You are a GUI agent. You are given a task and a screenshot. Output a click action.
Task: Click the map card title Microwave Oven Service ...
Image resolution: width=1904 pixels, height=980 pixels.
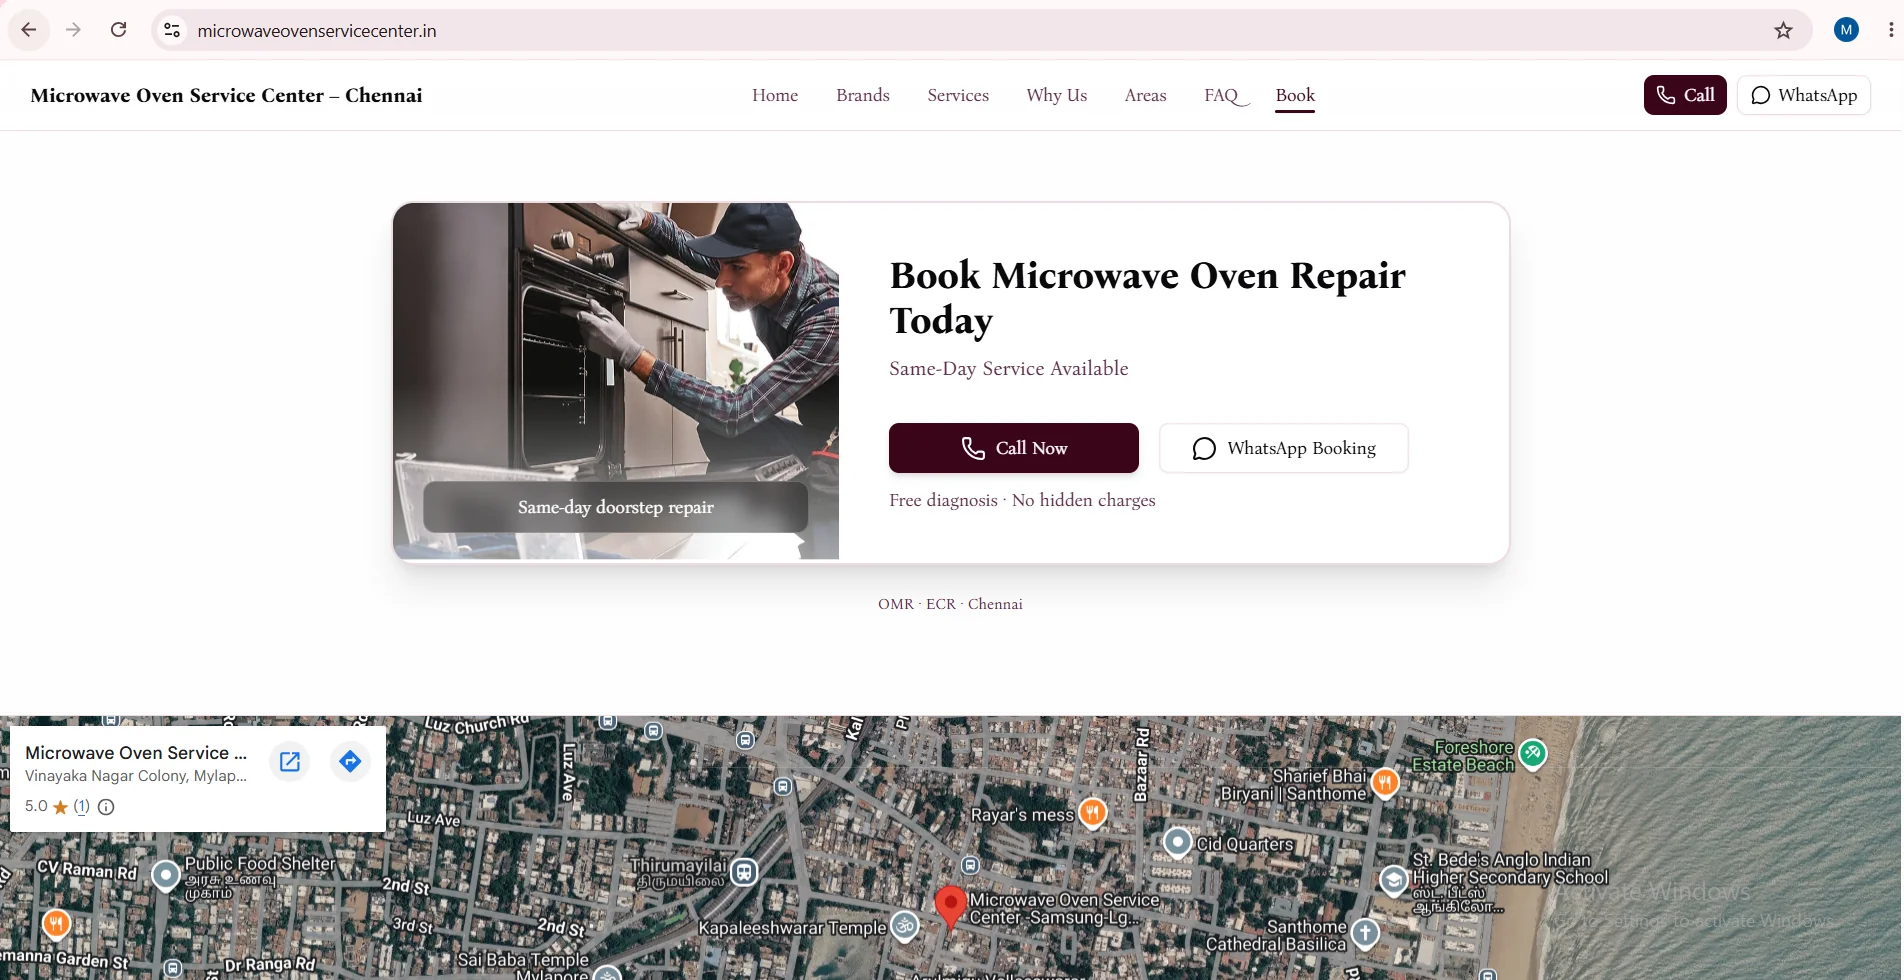(x=136, y=753)
